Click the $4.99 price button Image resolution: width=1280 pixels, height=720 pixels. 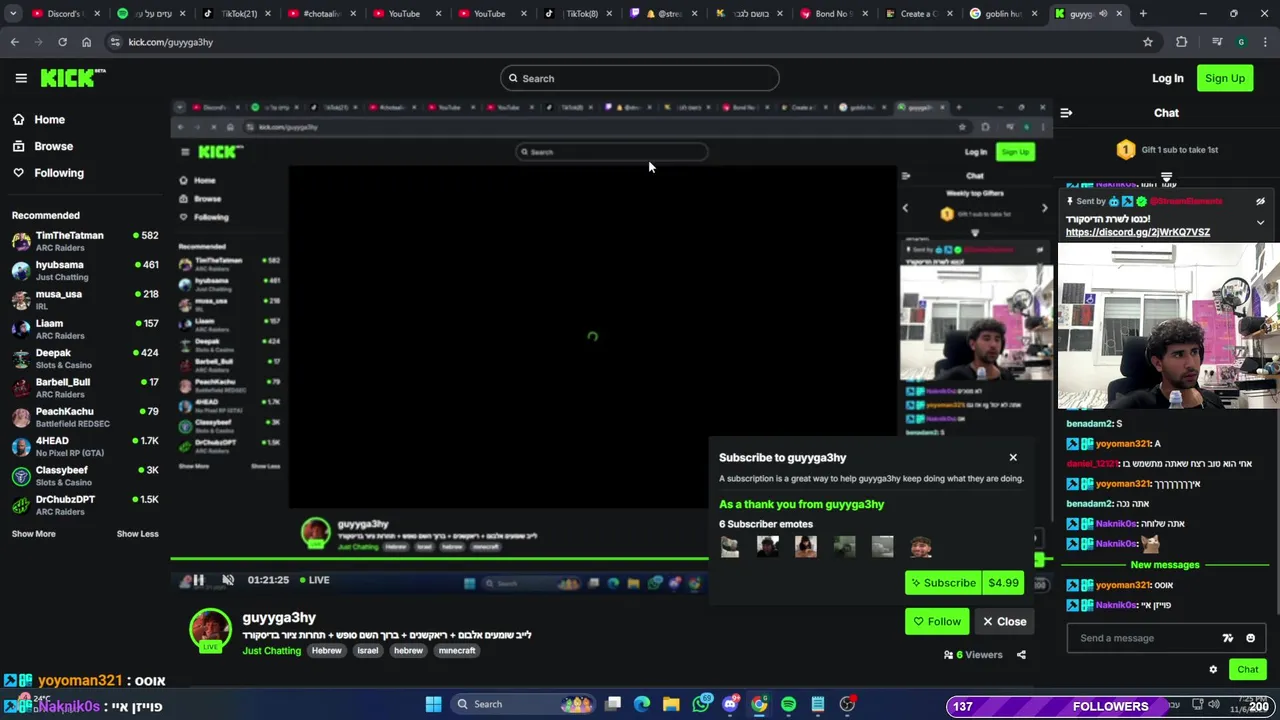tap(1003, 583)
